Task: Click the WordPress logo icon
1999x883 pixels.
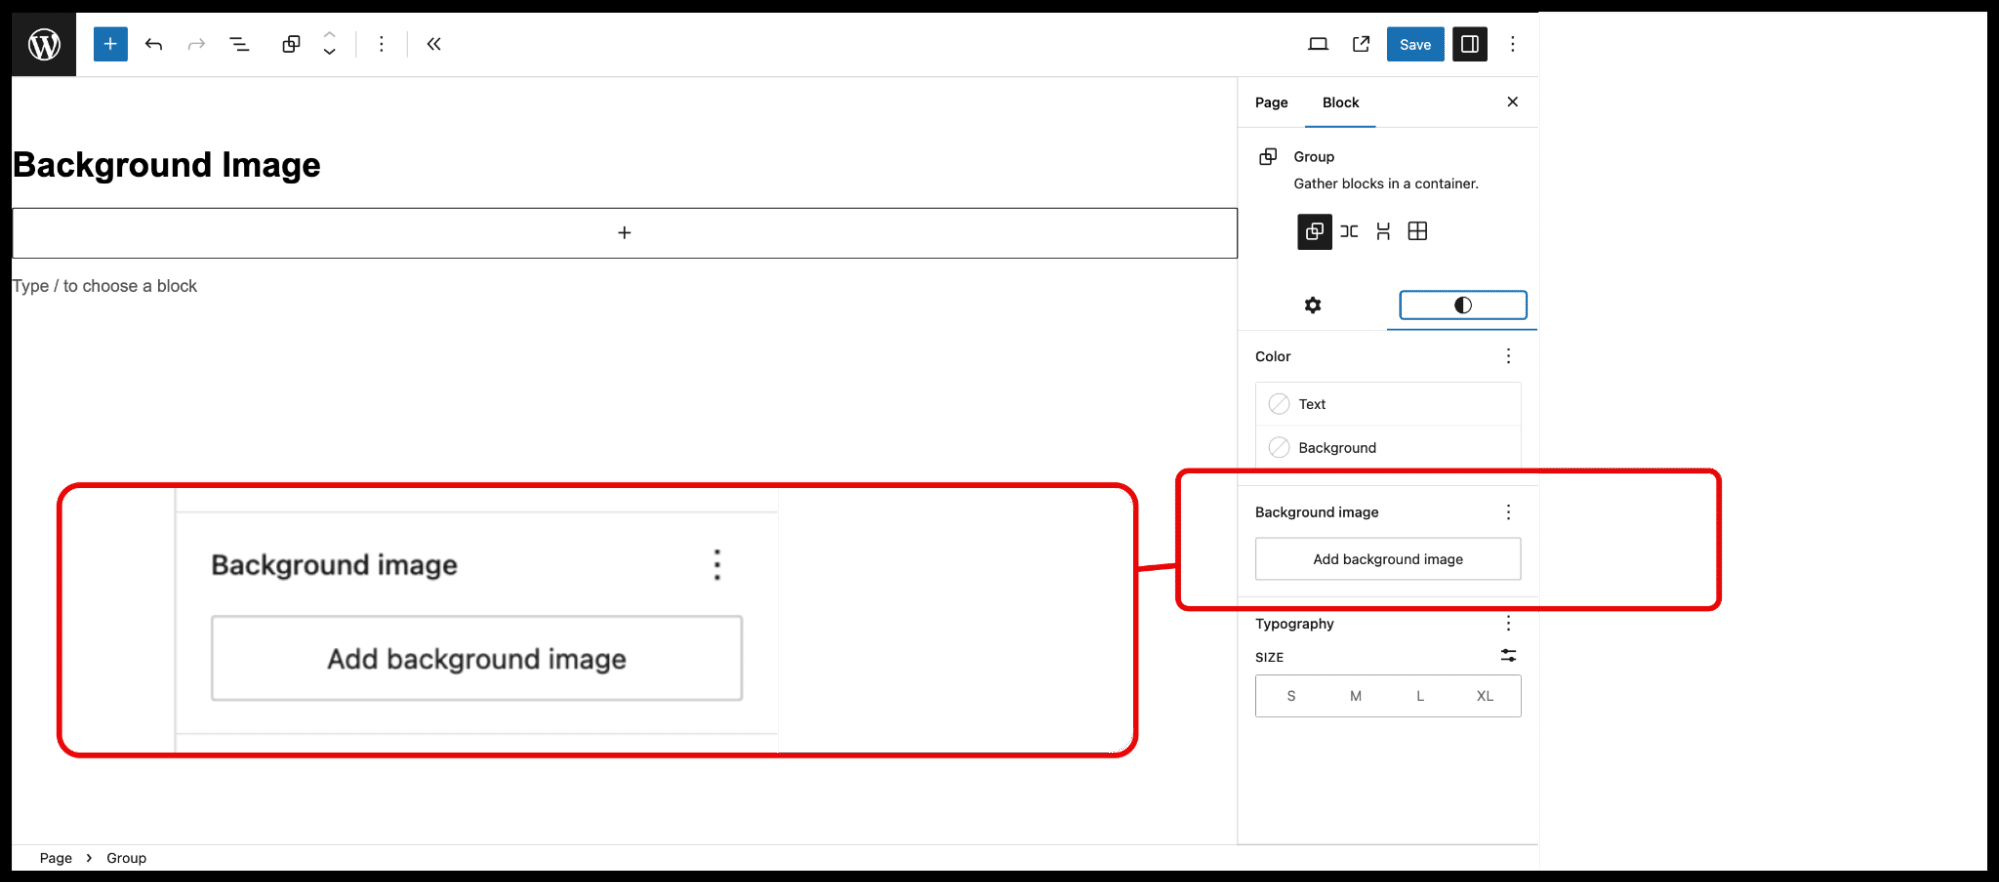Action: click(44, 44)
